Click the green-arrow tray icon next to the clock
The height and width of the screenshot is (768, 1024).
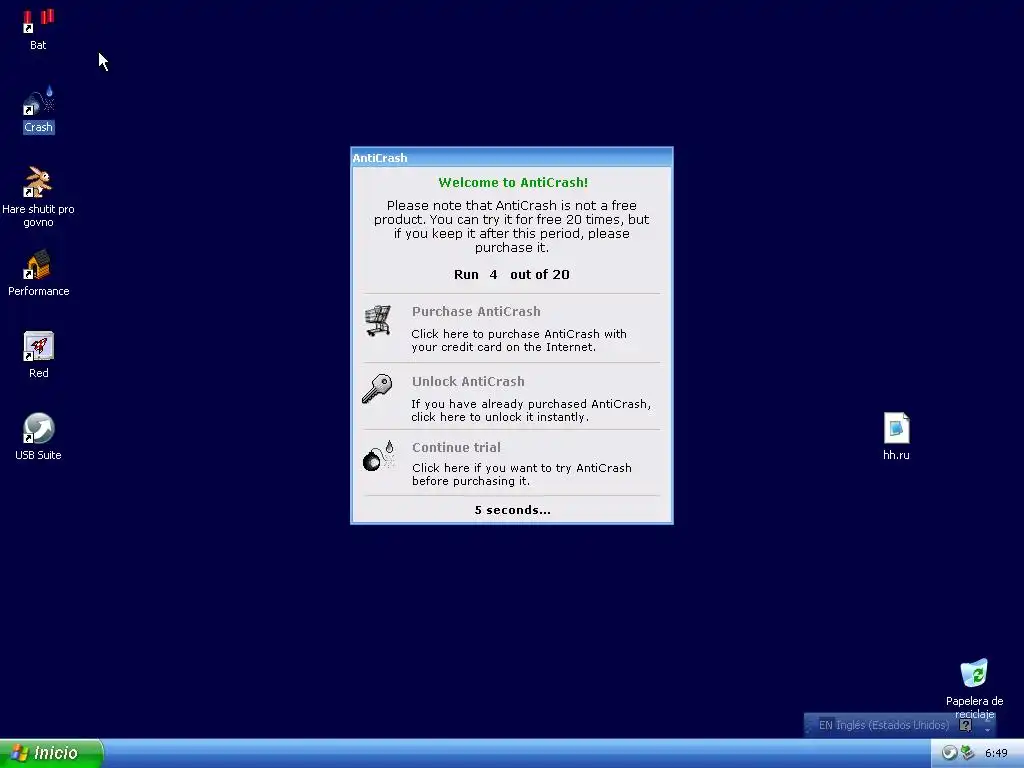point(968,753)
